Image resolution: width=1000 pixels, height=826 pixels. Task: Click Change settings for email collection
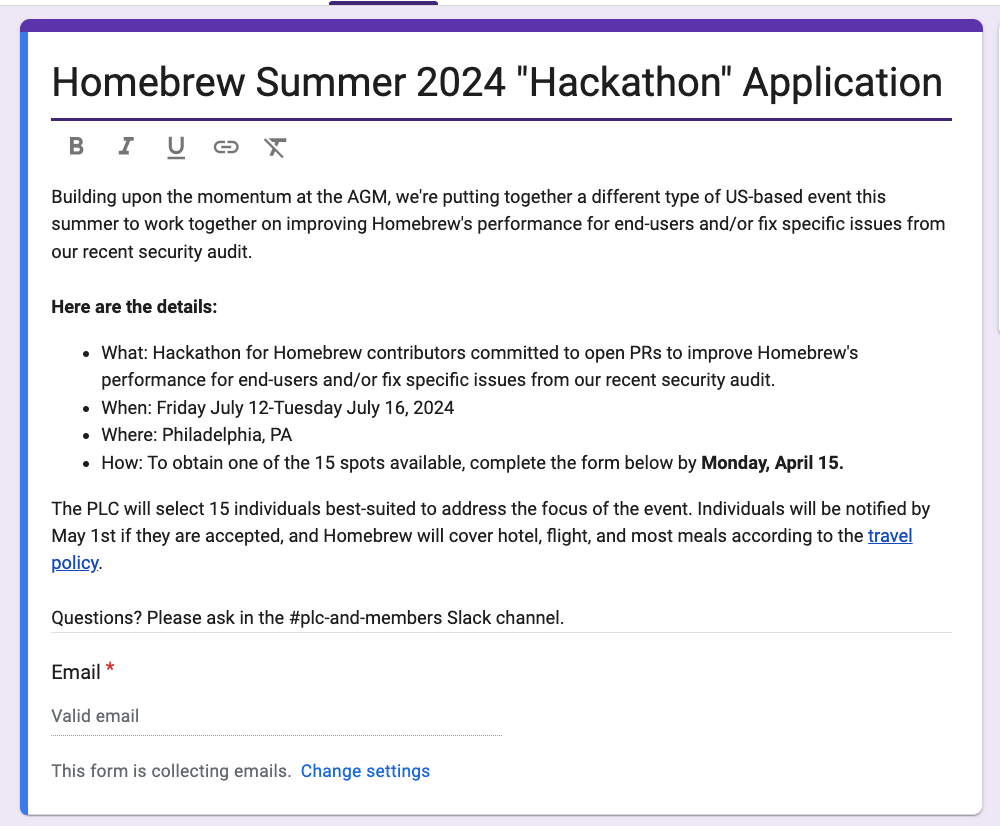coord(365,770)
